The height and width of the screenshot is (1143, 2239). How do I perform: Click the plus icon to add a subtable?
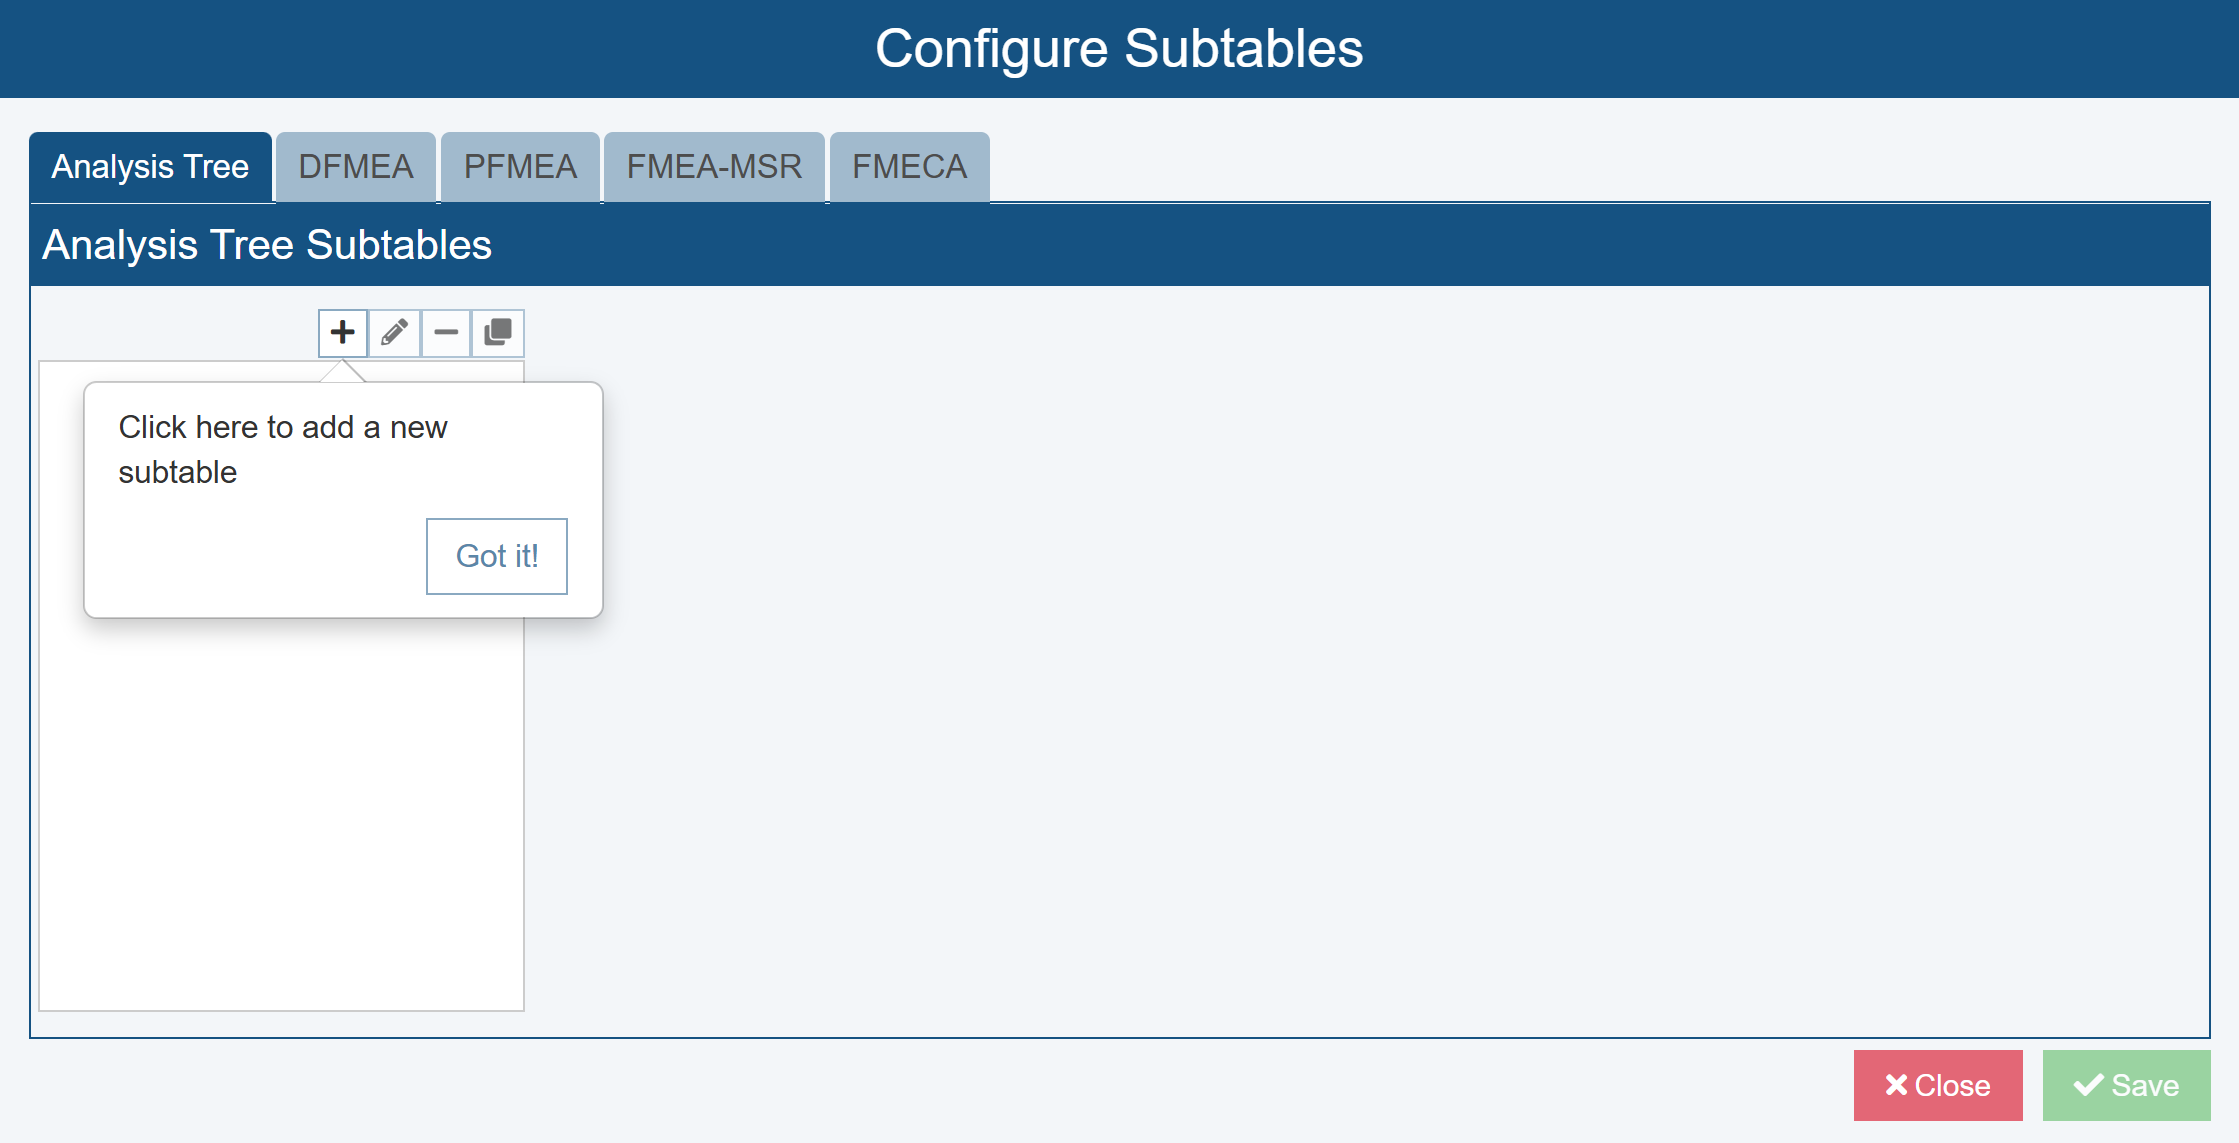(343, 332)
